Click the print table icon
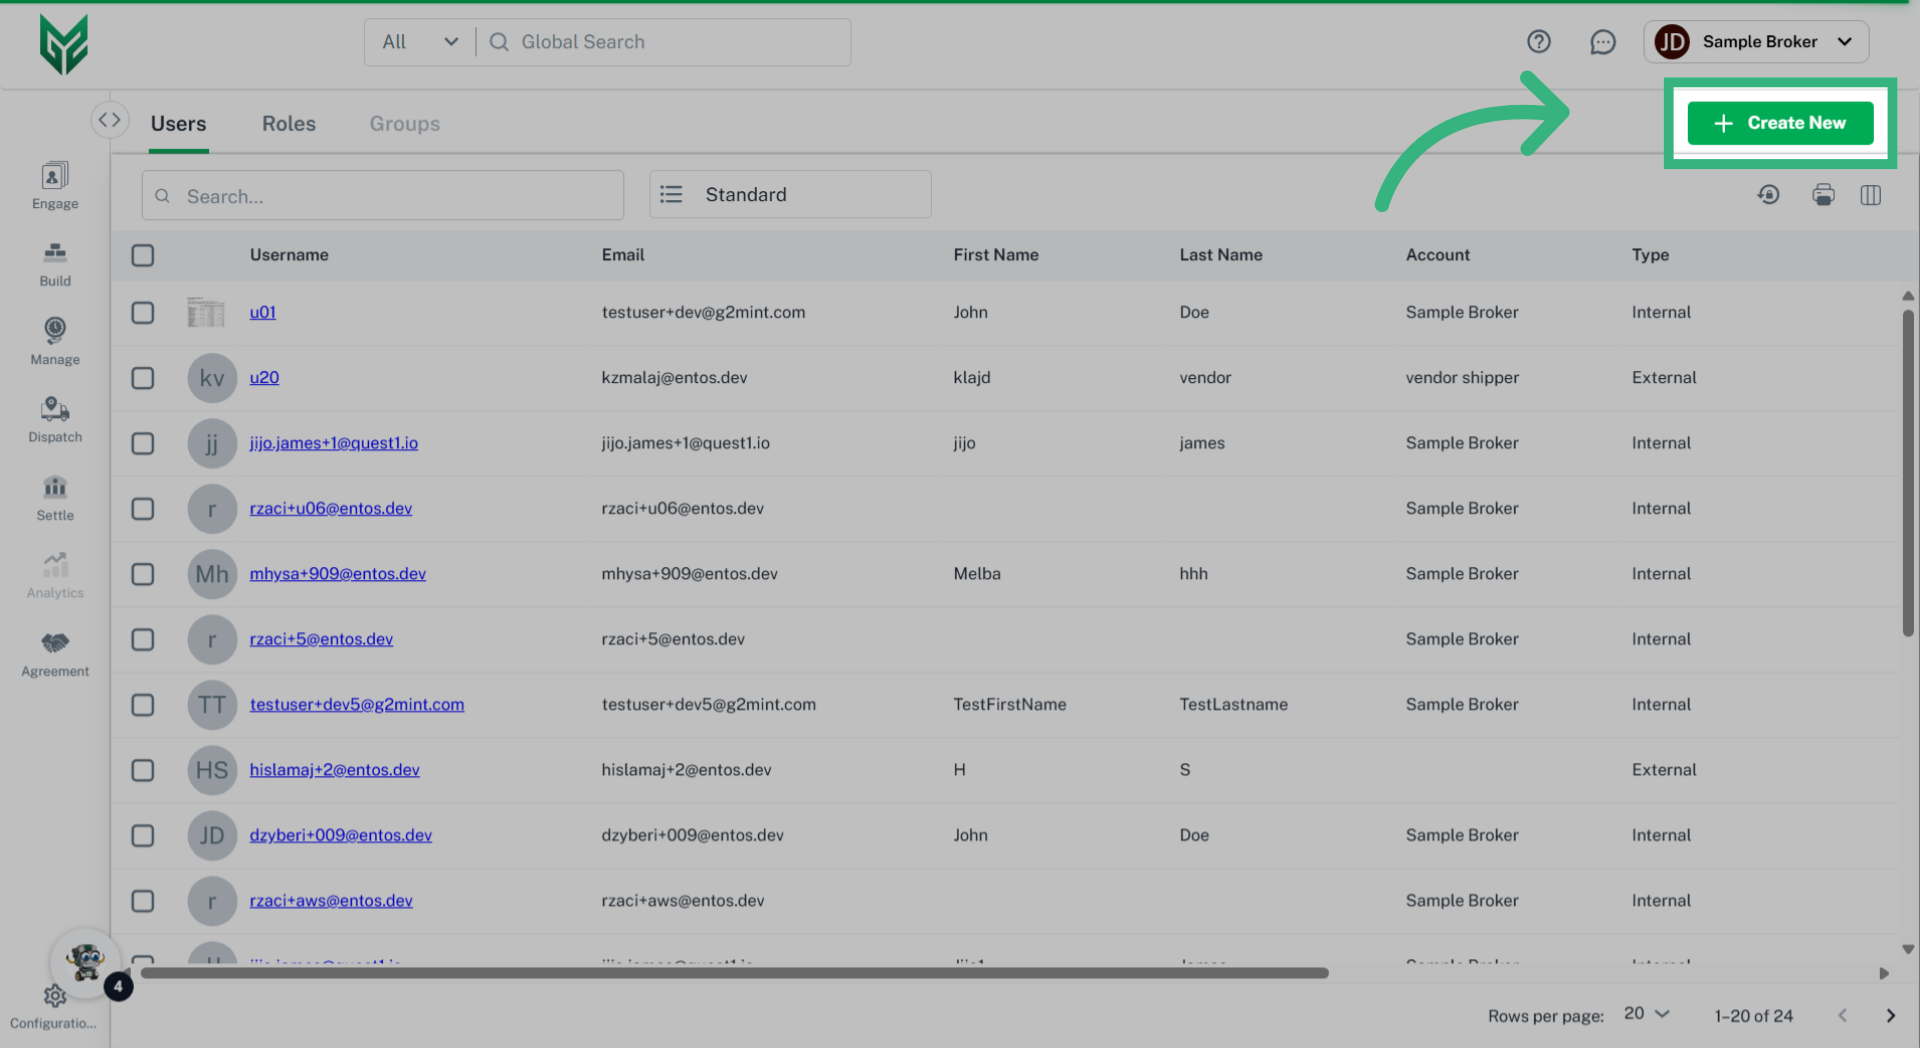1920x1048 pixels. (1823, 195)
